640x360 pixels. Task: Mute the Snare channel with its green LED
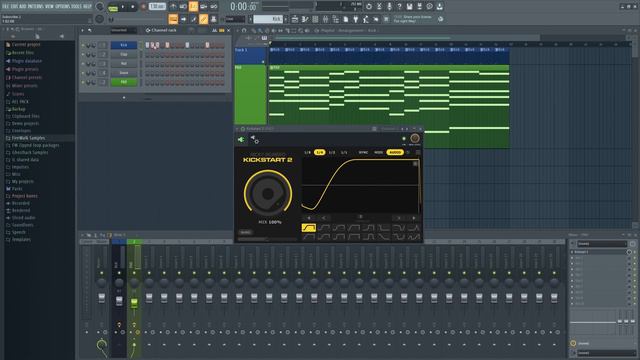point(83,73)
